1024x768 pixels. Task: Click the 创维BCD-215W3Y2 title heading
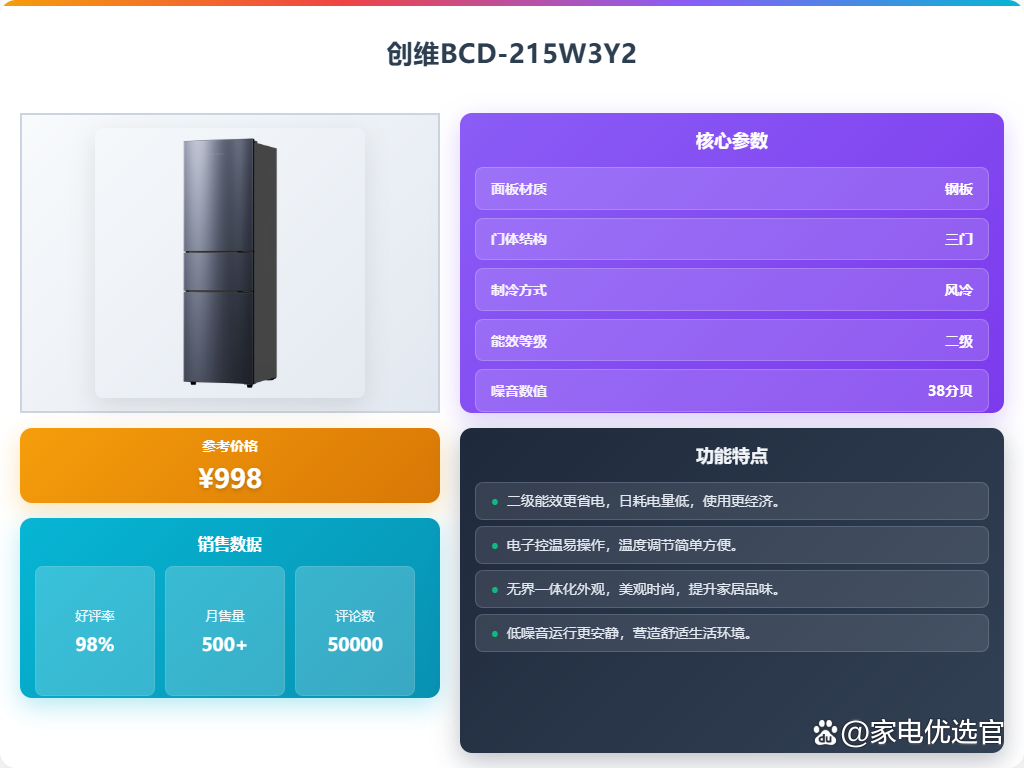click(511, 54)
